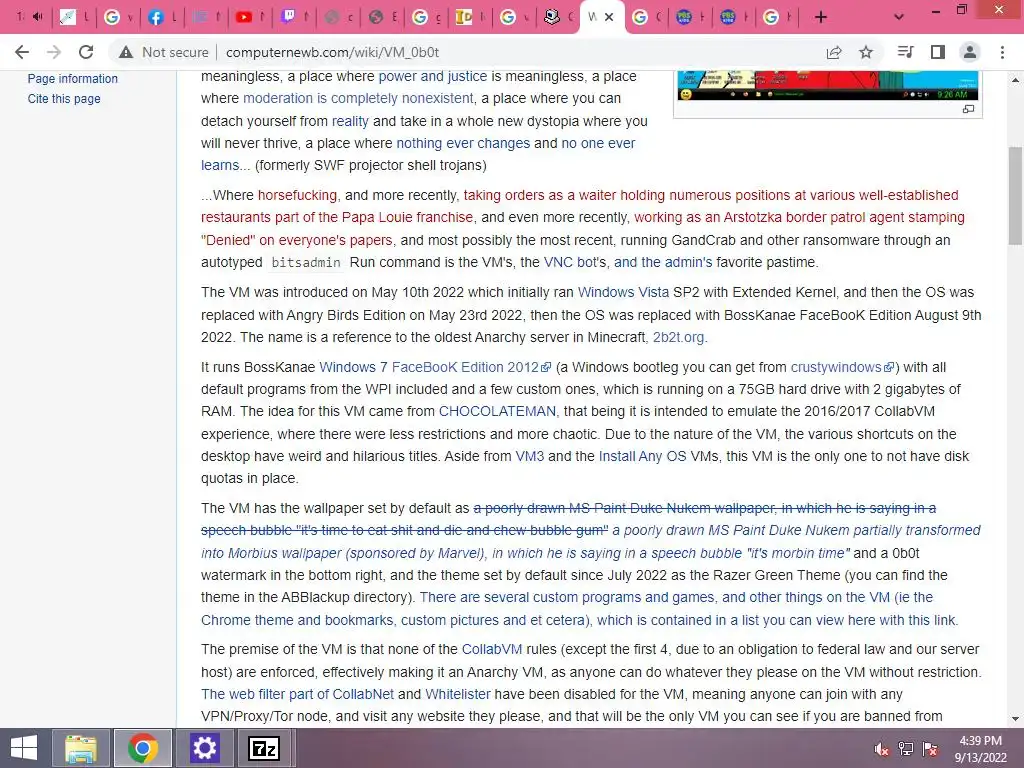Visit the crustywindows external link

coord(842,368)
